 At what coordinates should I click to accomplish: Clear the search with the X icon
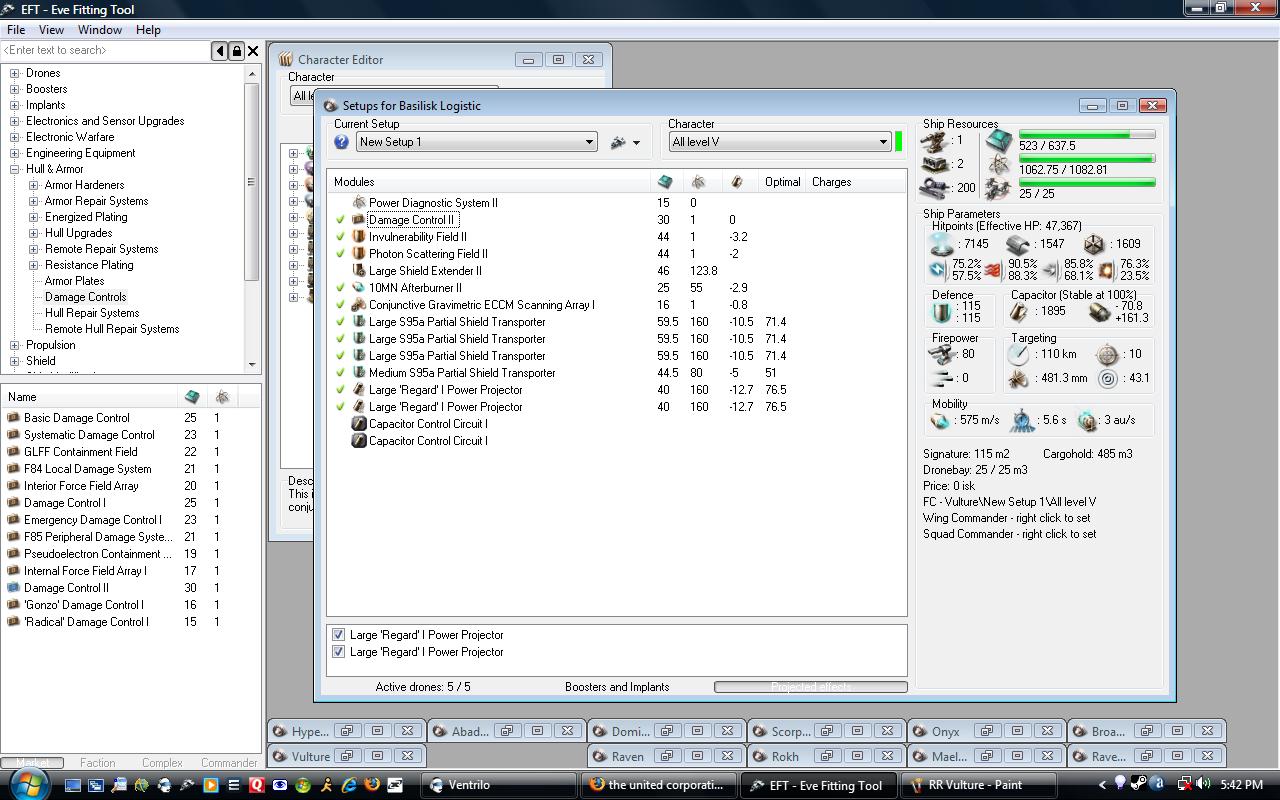[253, 50]
